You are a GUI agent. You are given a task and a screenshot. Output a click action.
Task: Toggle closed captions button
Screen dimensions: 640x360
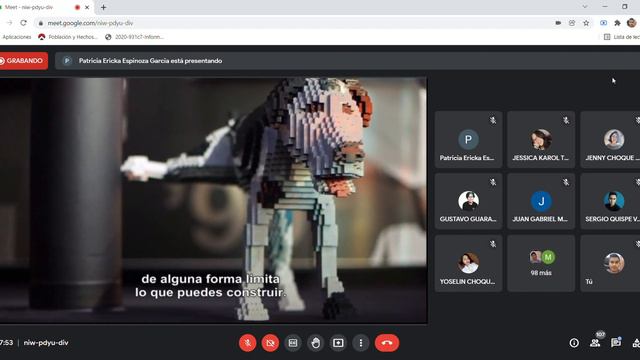click(293, 343)
